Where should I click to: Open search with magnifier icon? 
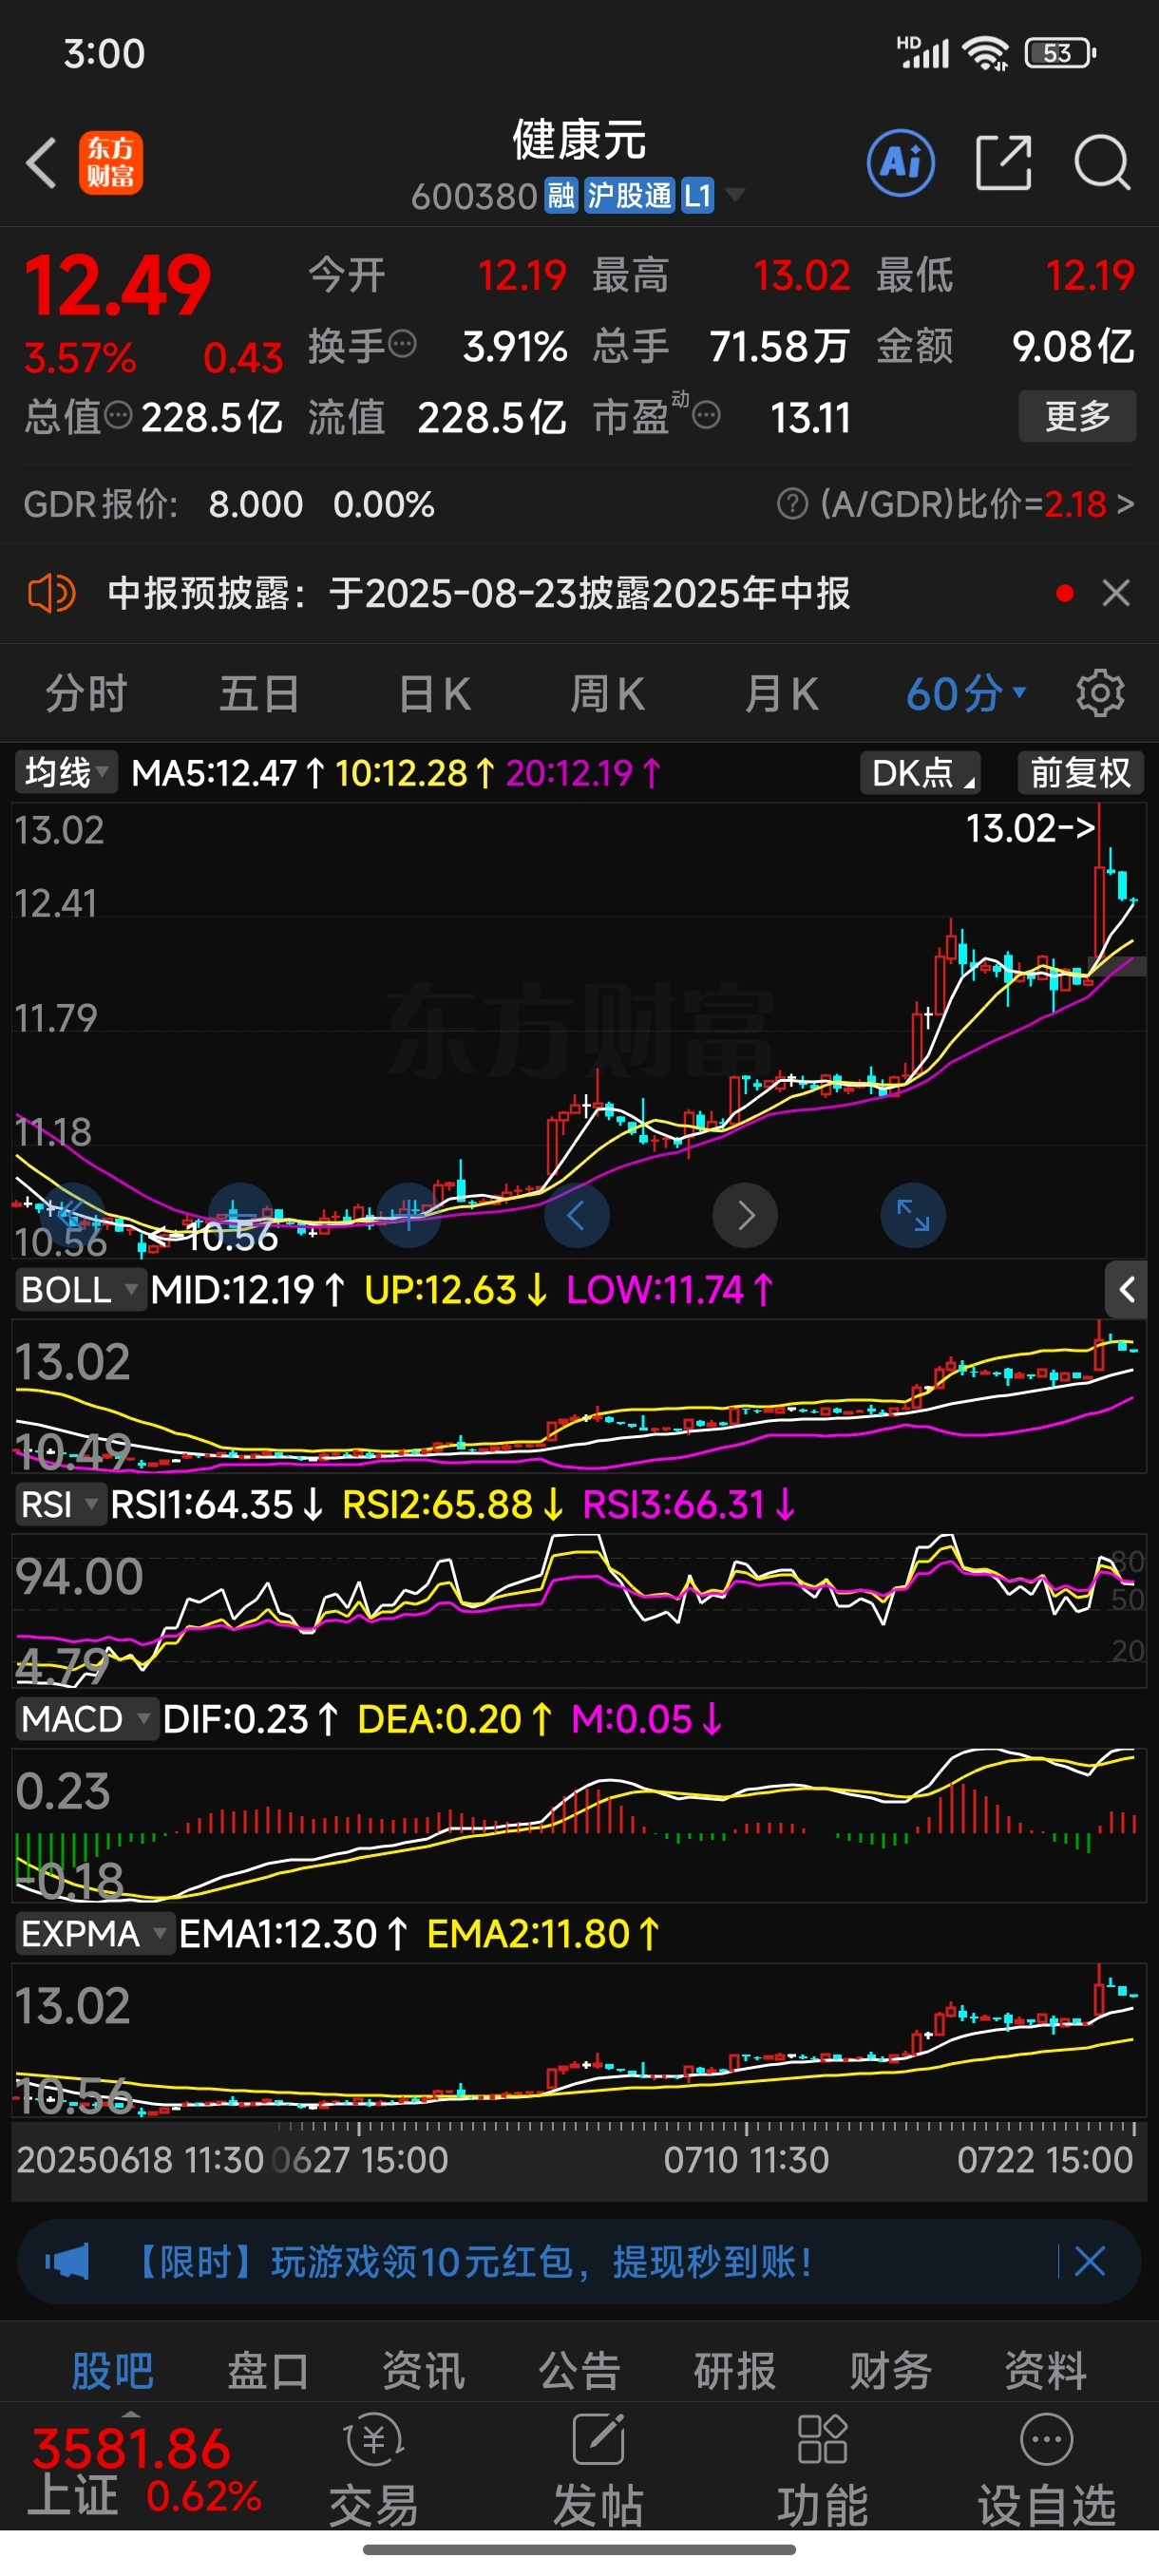pyautogui.click(x=1102, y=162)
